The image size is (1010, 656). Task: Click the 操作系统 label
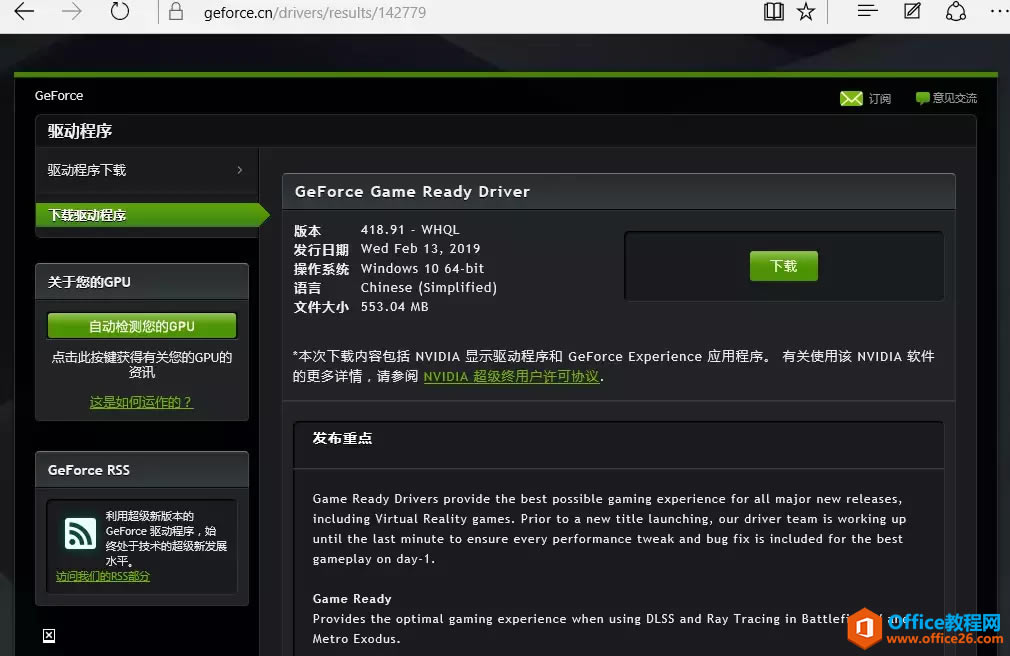coord(321,269)
